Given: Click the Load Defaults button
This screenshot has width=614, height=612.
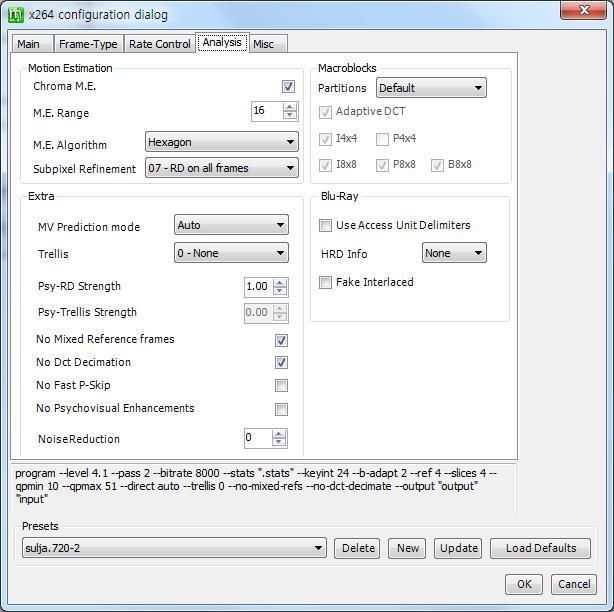Looking at the screenshot, I should pyautogui.click(x=540, y=548).
